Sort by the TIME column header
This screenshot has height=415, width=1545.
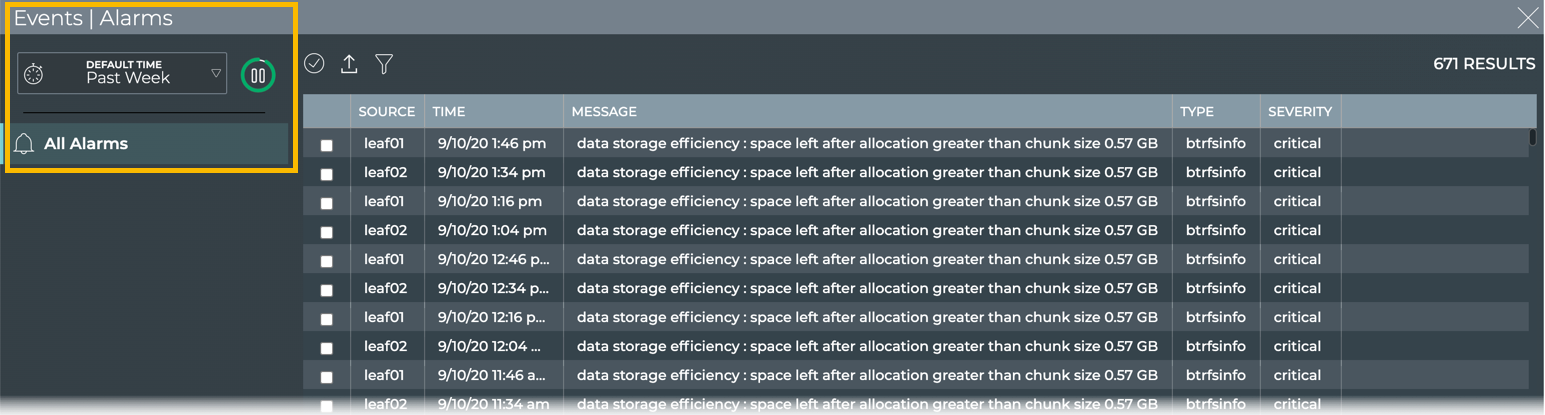coord(449,112)
